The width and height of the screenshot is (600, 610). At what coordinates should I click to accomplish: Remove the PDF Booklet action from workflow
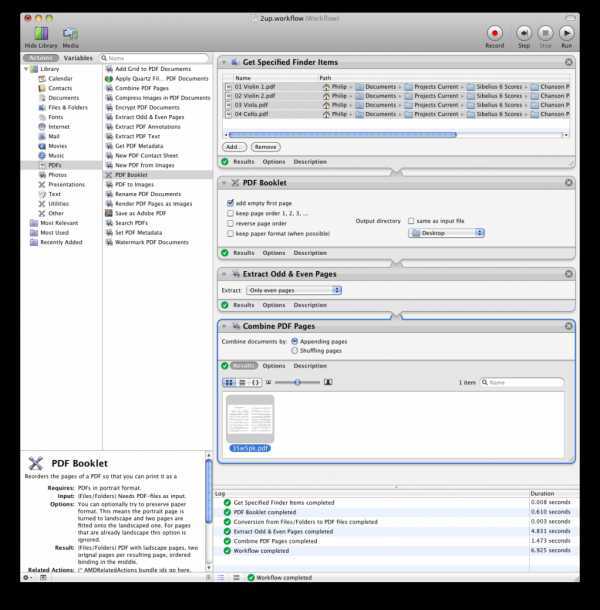tap(568, 182)
